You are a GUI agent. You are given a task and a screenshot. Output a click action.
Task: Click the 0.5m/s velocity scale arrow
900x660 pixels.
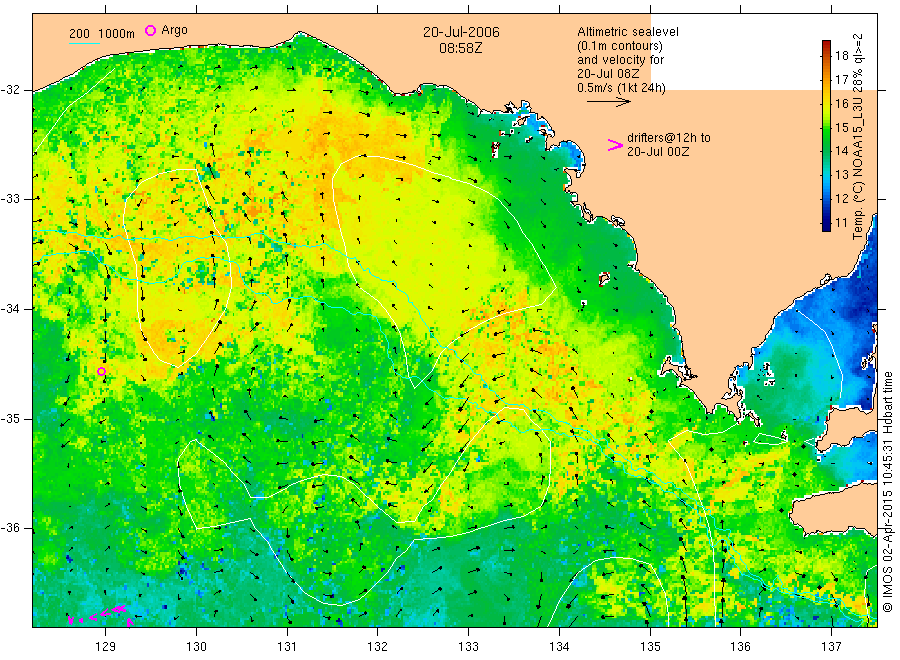tap(608, 102)
